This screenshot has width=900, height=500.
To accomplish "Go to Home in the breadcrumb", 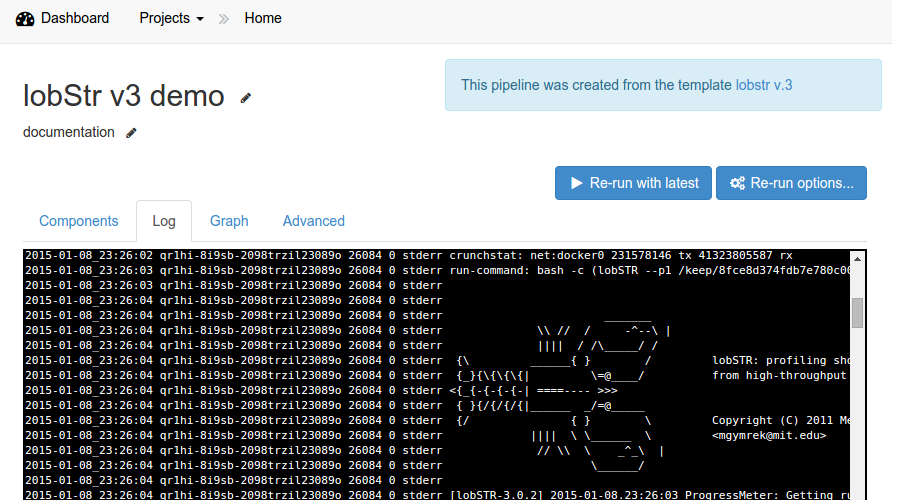I will click(x=263, y=18).
